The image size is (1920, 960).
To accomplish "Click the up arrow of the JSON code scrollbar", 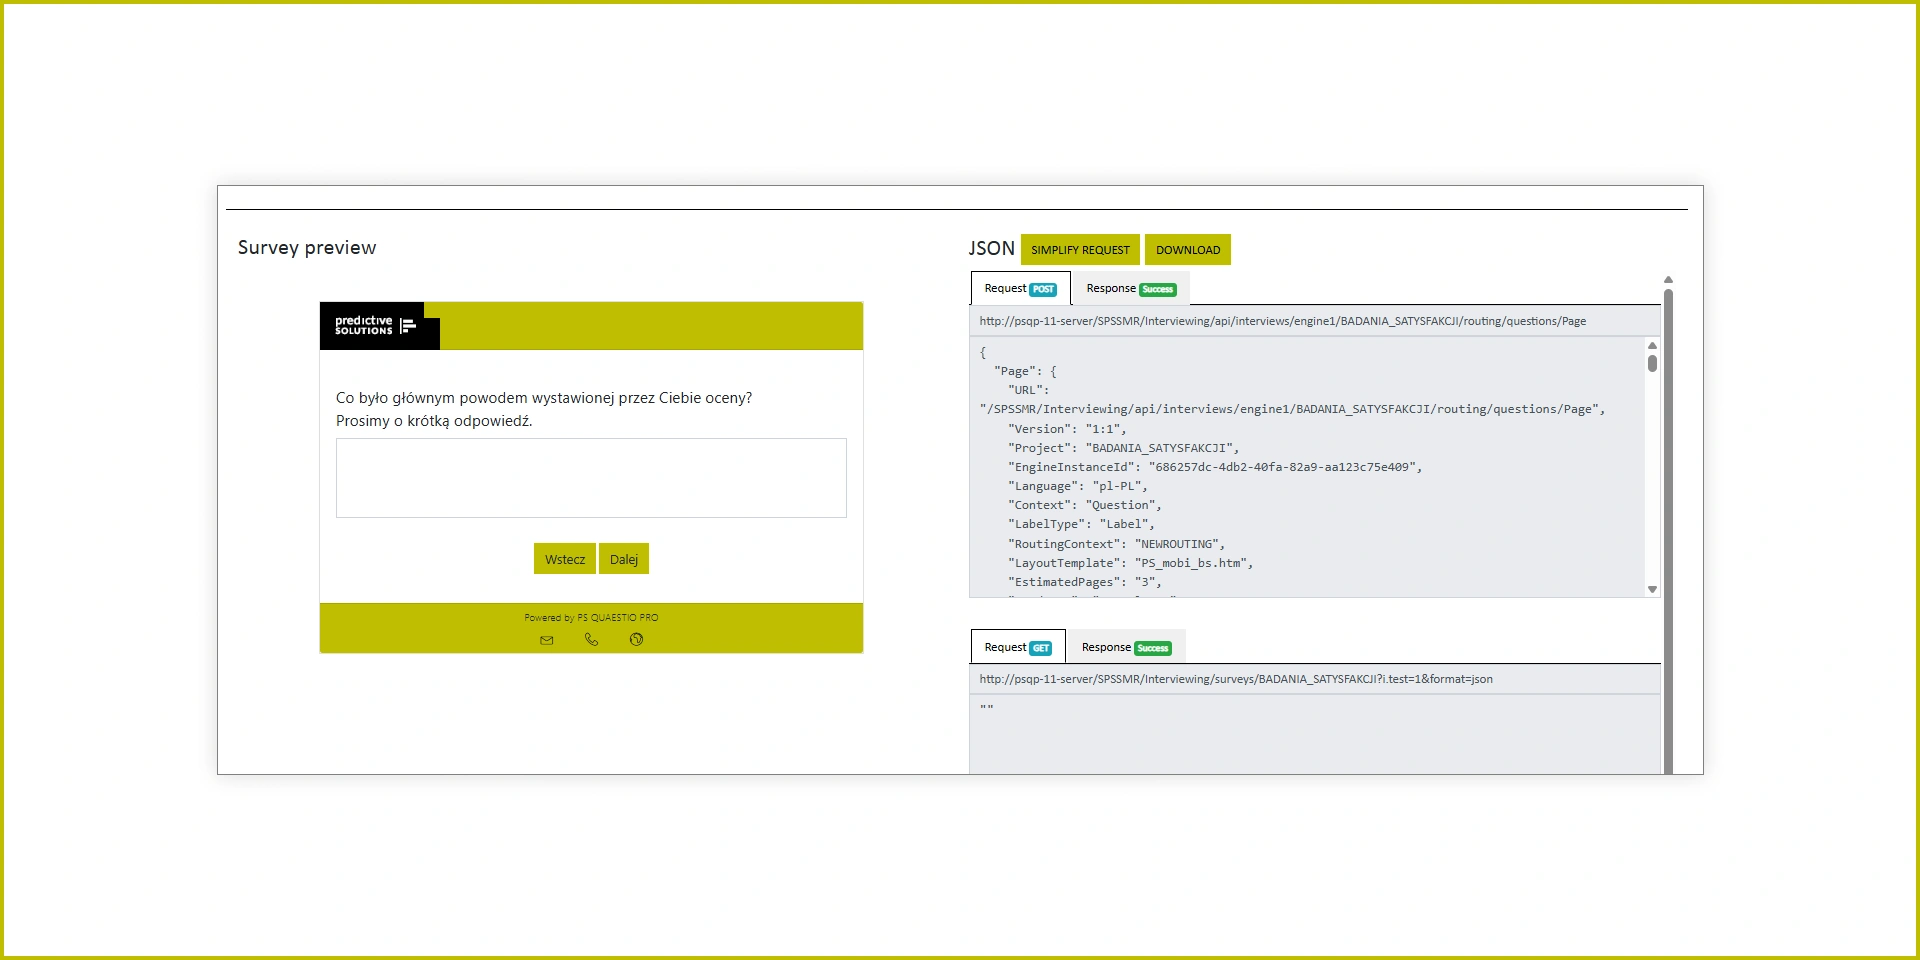I will pyautogui.click(x=1652, y=345).
